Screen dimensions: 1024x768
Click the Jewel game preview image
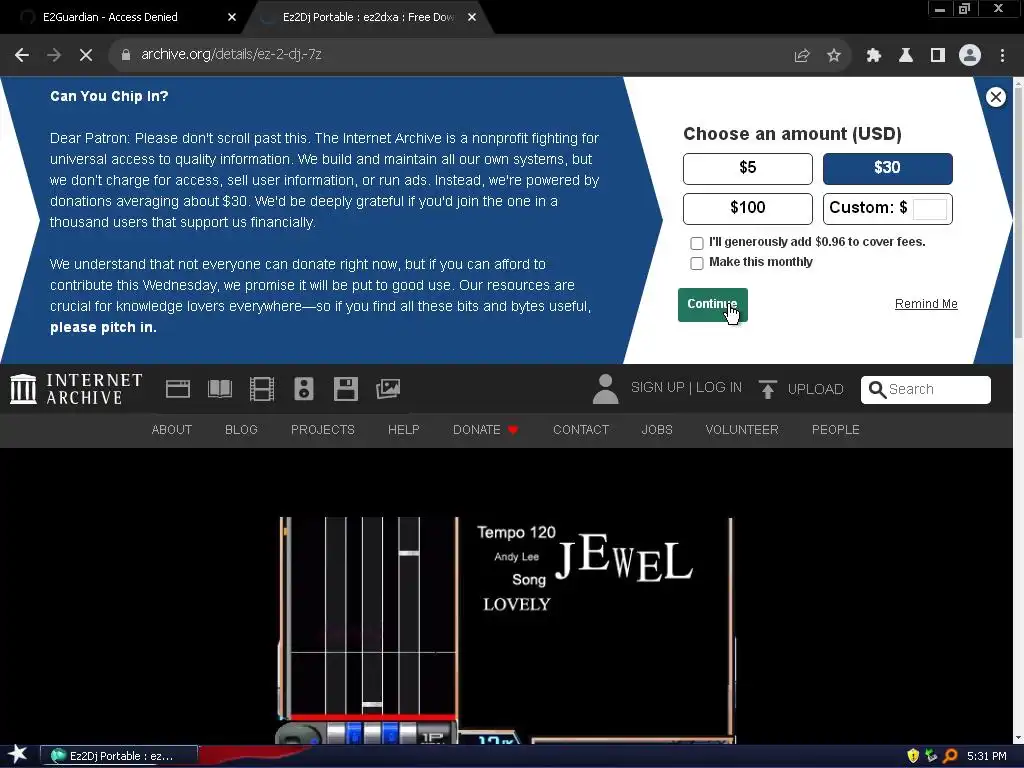[507, 630]
